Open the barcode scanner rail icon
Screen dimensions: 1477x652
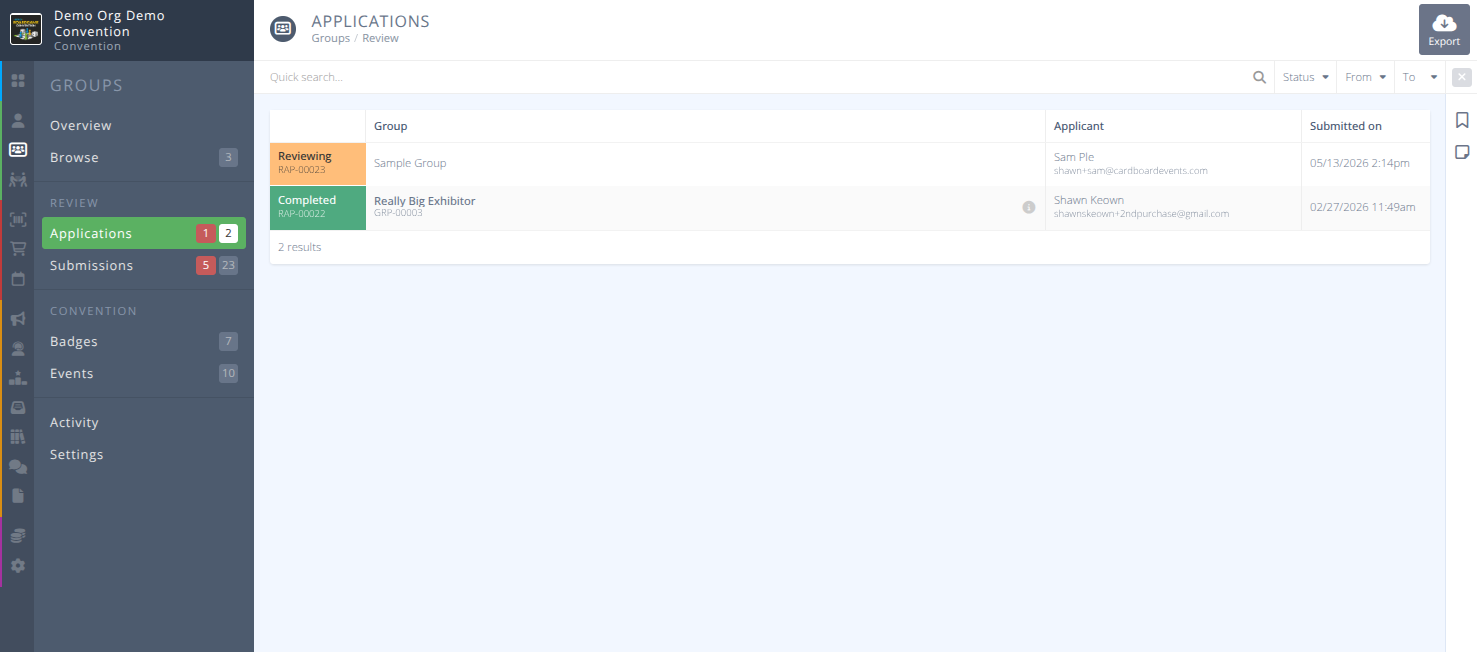17,219
